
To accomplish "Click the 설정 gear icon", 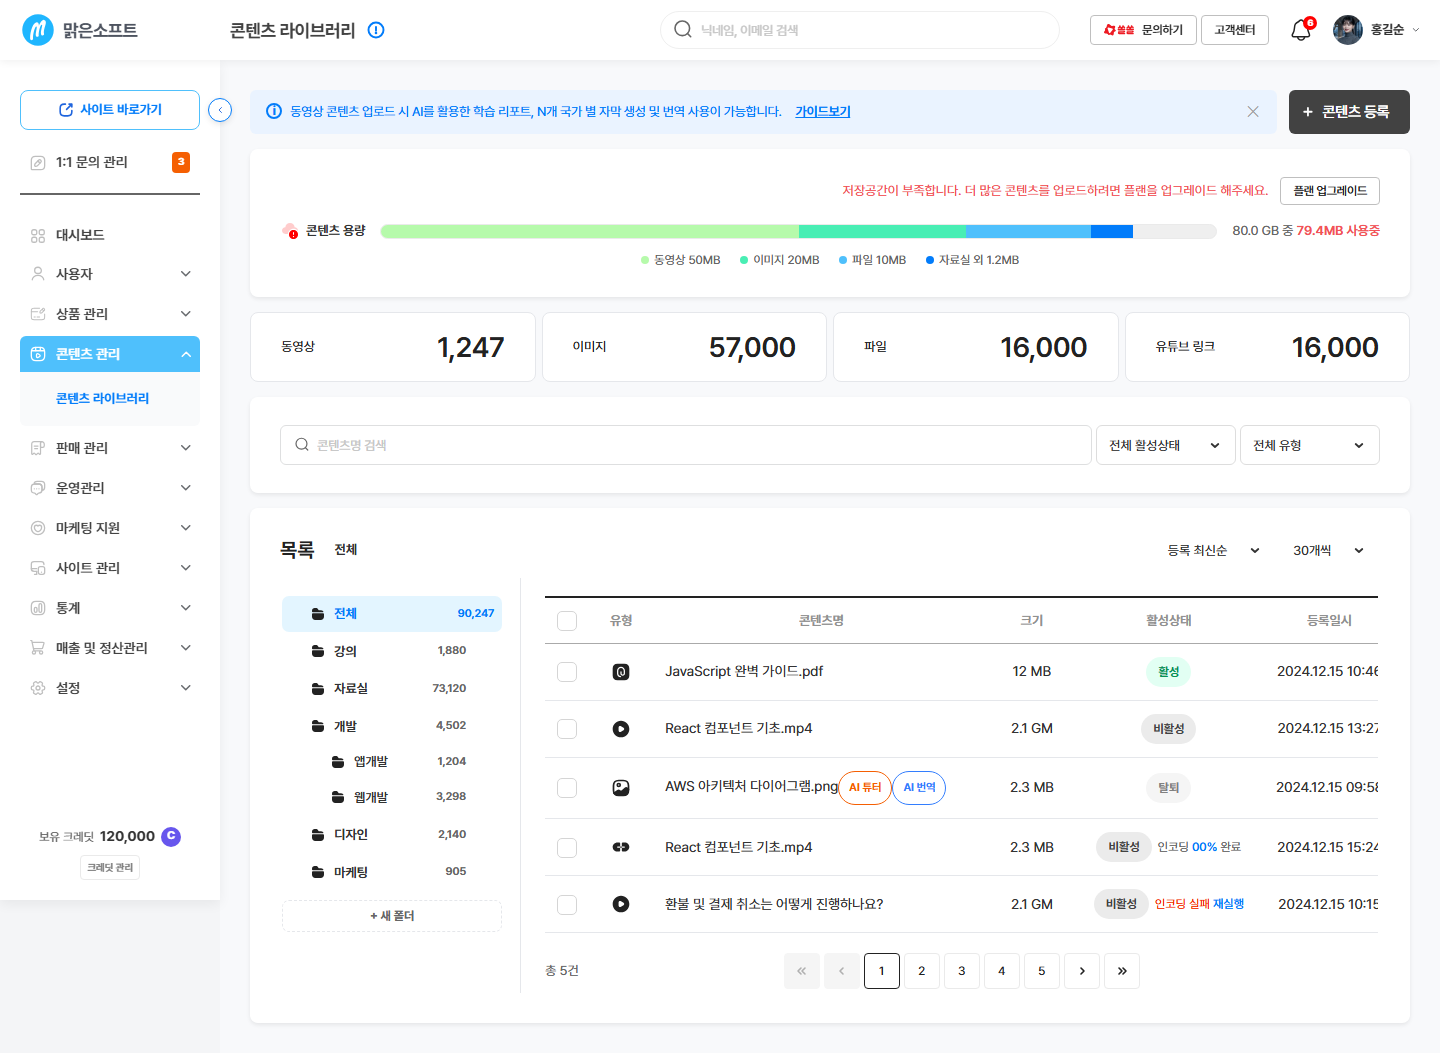I will (x=38, y=688).
